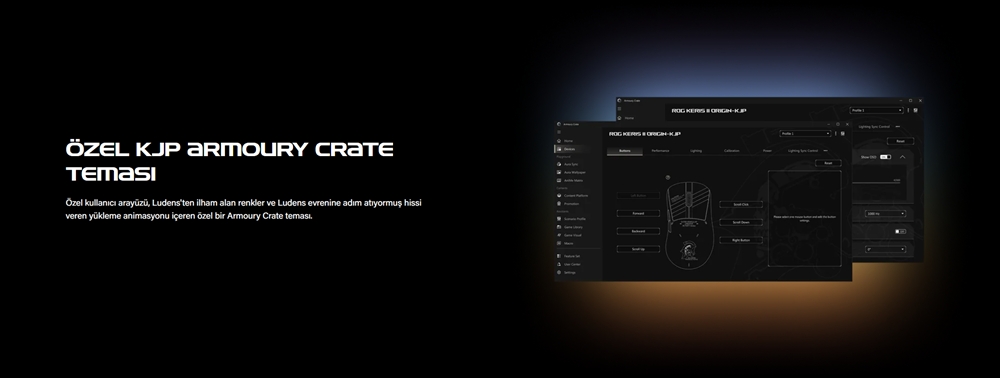Open 1000 Hz polling rate dropdown

coord(885,214)
